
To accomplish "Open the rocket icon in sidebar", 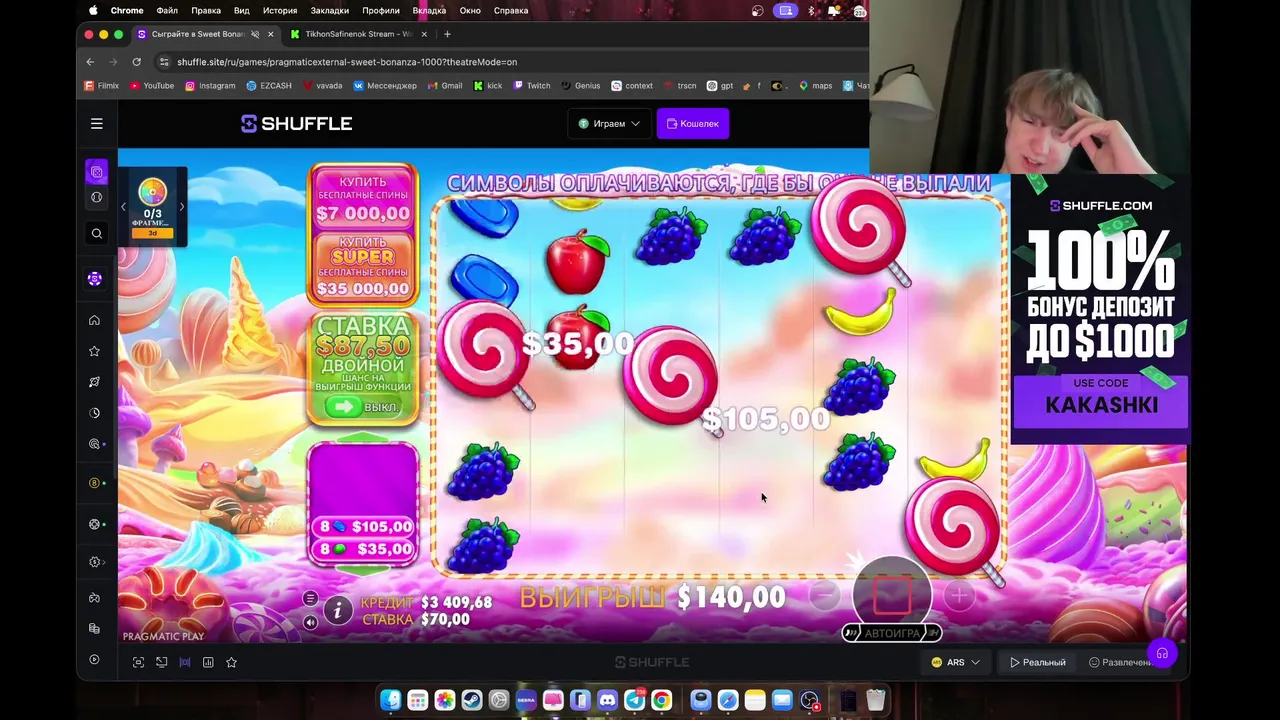I will click(x=94, y=382).
